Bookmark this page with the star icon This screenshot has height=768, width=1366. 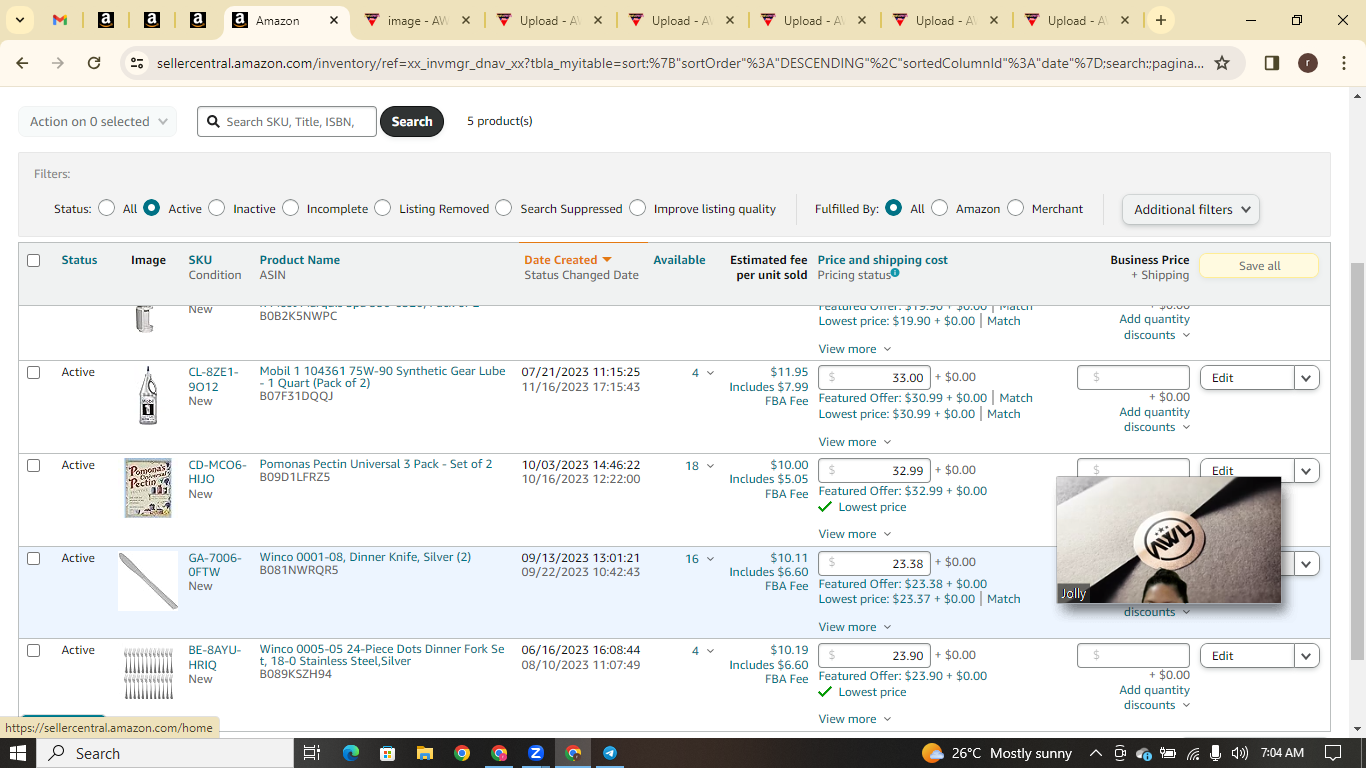click(x=1222, y=63)
